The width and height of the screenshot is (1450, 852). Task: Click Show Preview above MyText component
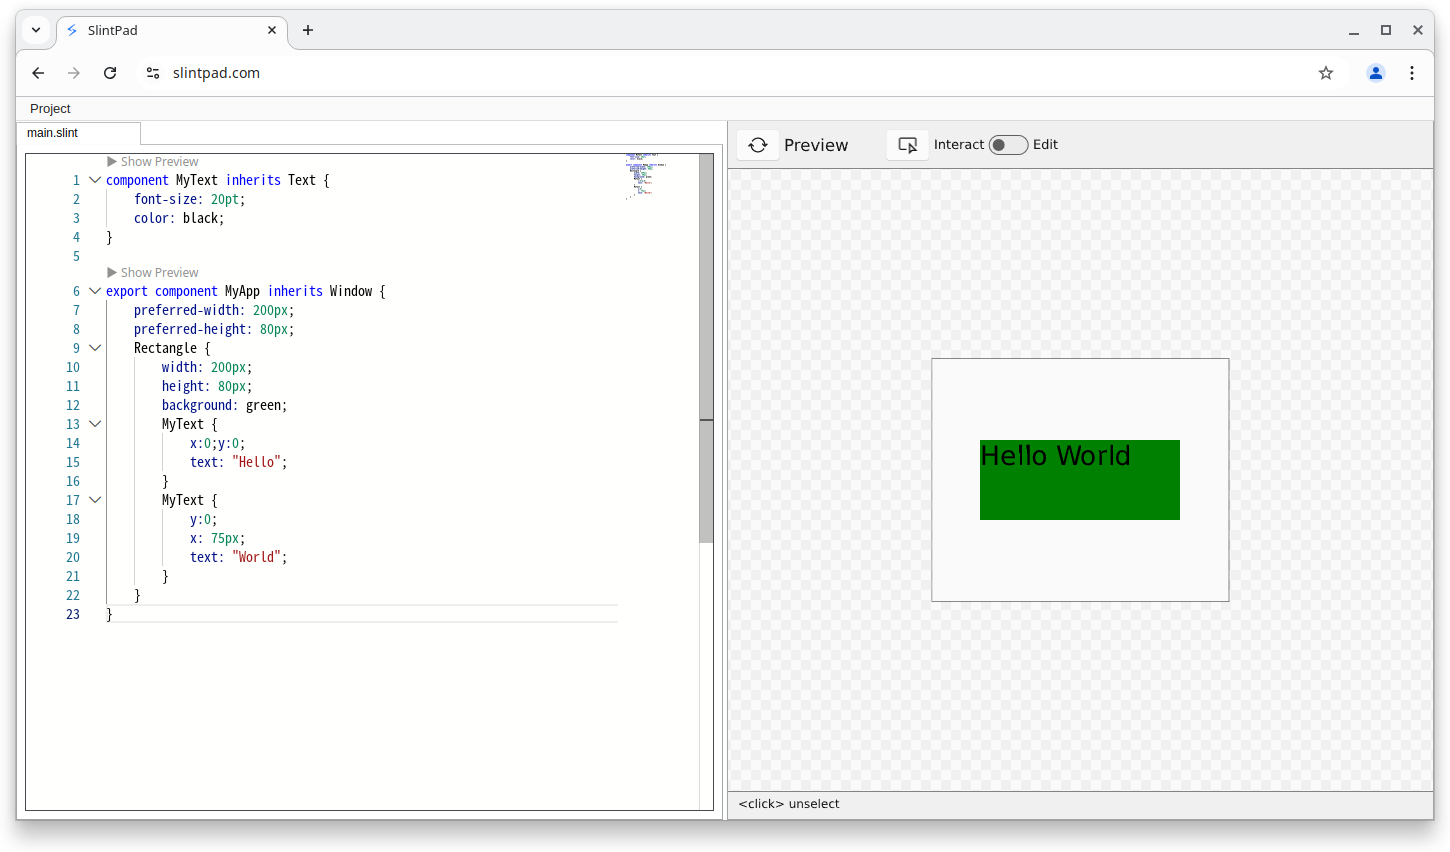pyautogui.click(x=153, y=162)
